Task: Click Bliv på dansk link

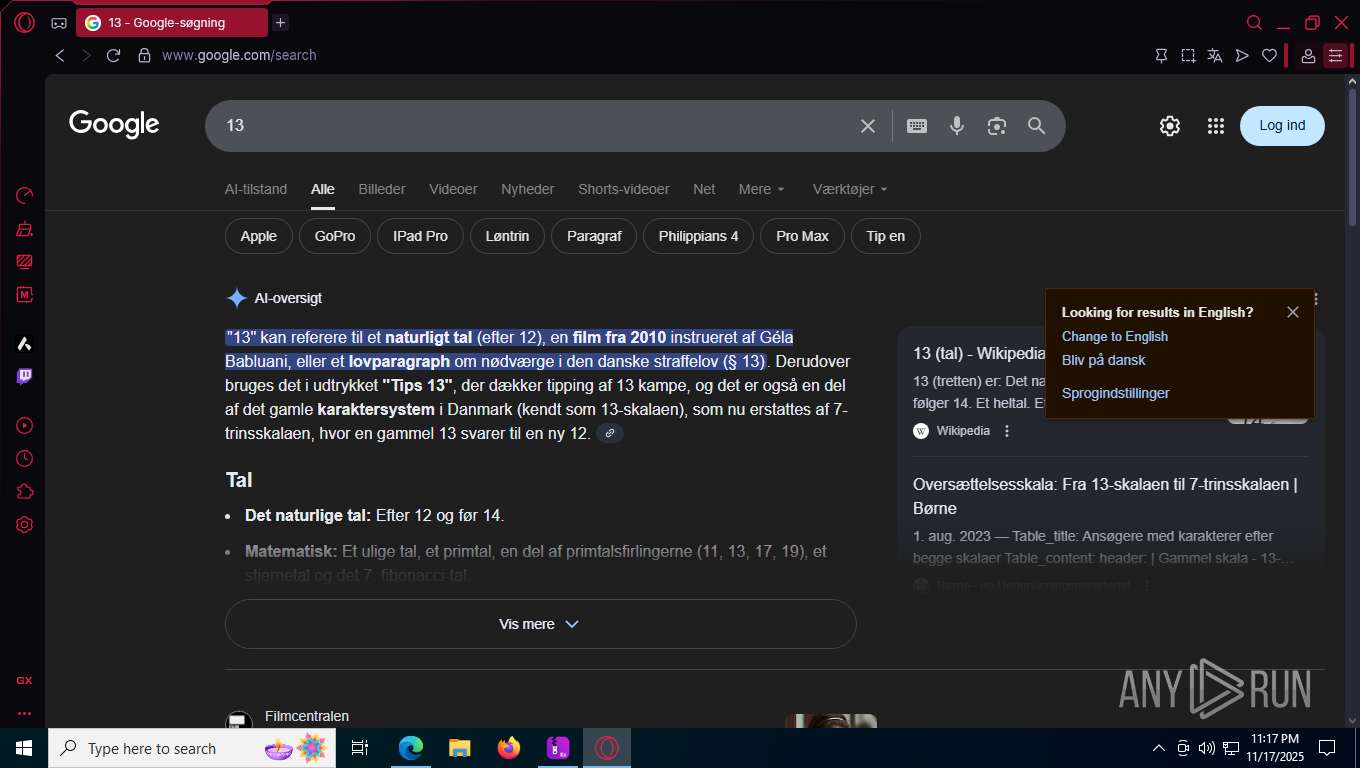Action: coord(1104,360)
